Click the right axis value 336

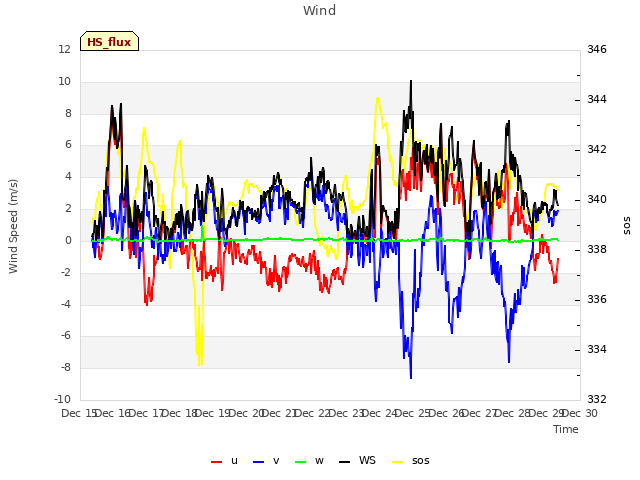pos(597,300)
